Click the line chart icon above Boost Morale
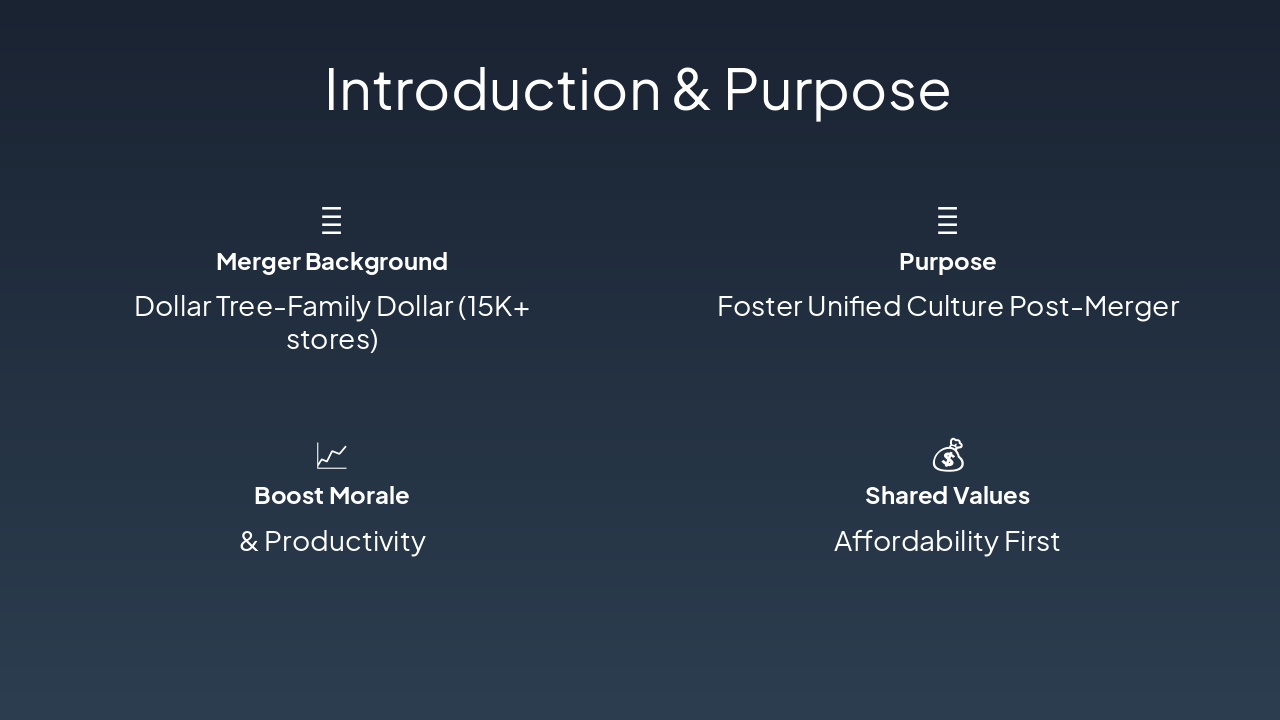This screenshot has height=720, width=1280. pyautogui.click(x=331, y=456)
